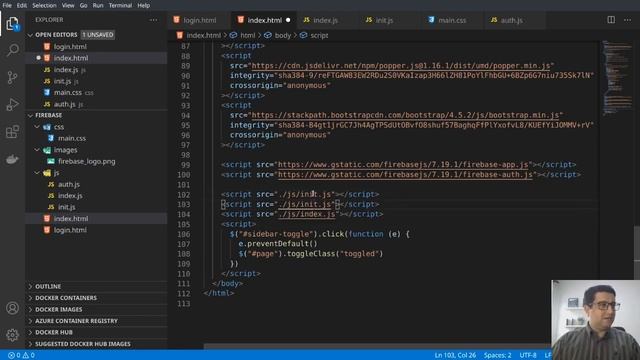The image size is (640, 360).
Task: Expand Suggested Docker Hub Images section
Action: tap(96, 344)
